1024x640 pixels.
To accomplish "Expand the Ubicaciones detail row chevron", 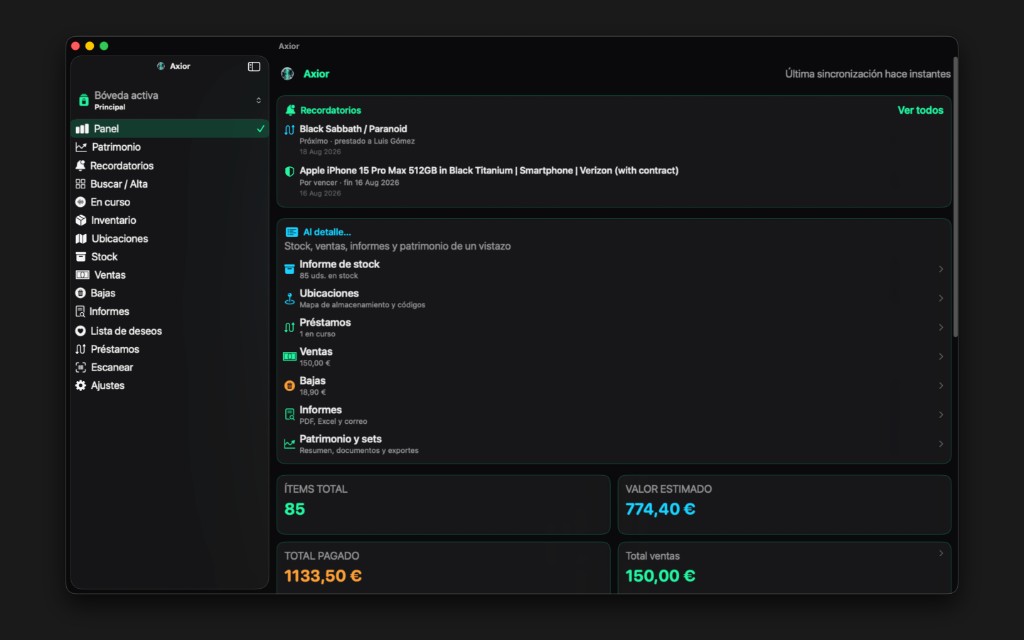I will pos(941,298).
